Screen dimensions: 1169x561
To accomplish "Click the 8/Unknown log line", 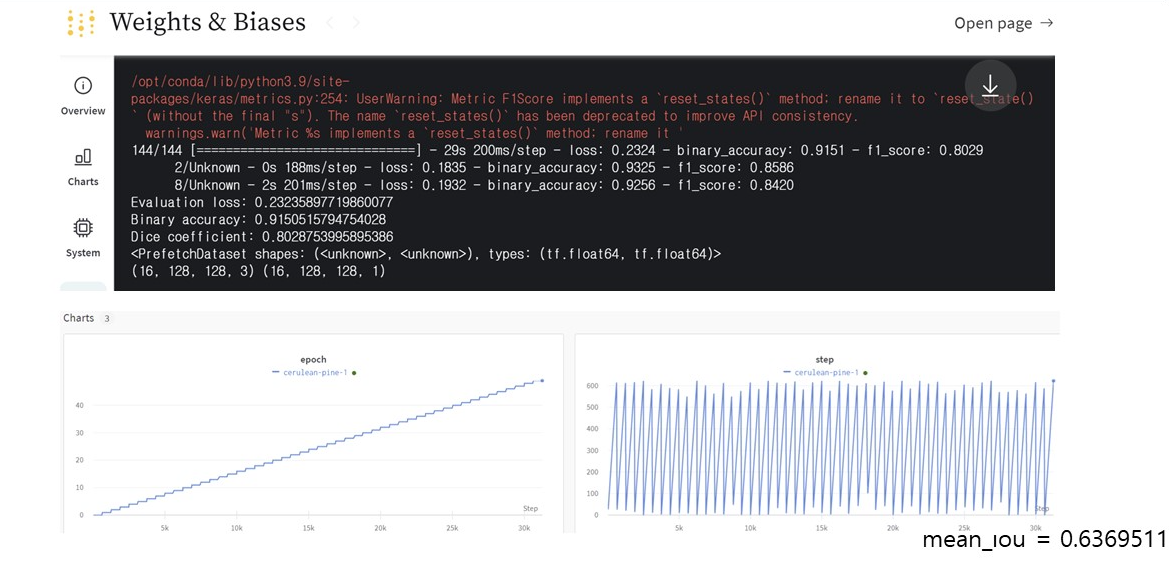I will (484, 185).
